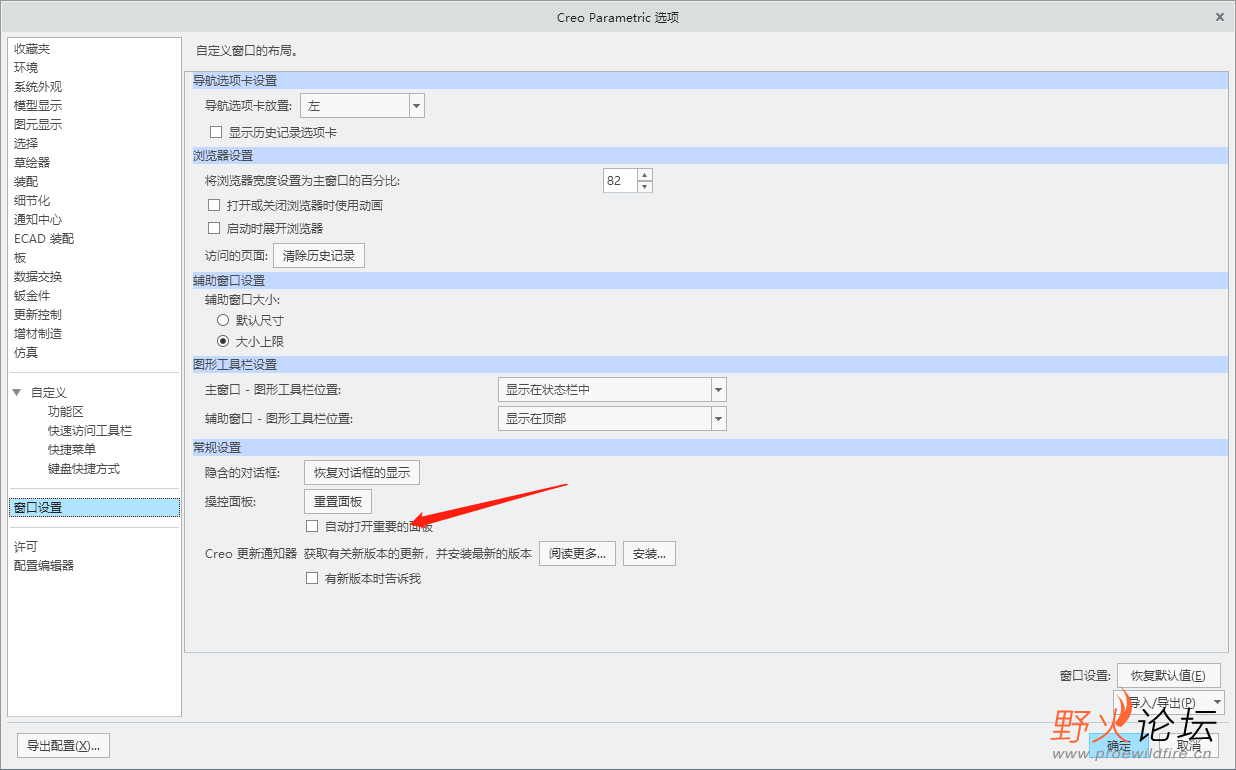Collapse the 自定义 tree group
Viewport: 1236px width, 770px height.
(x=17, y=392)
